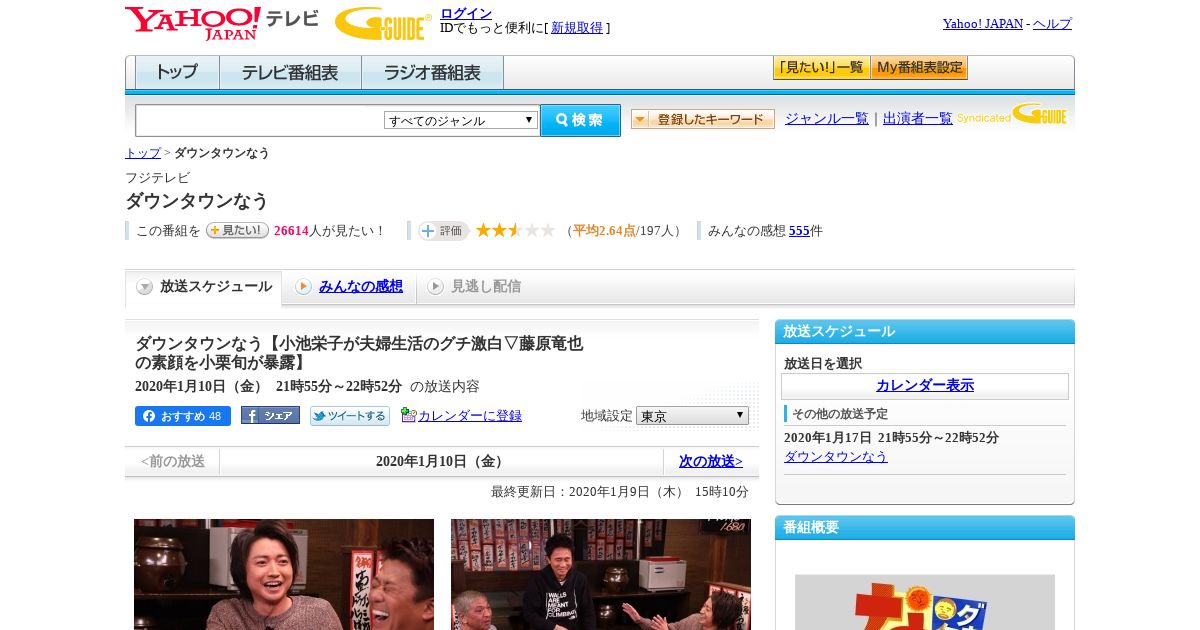Open the 出演者一覧 link
Image resolution: width=1200 pixels, height=630 pixels.
(918, 119)
